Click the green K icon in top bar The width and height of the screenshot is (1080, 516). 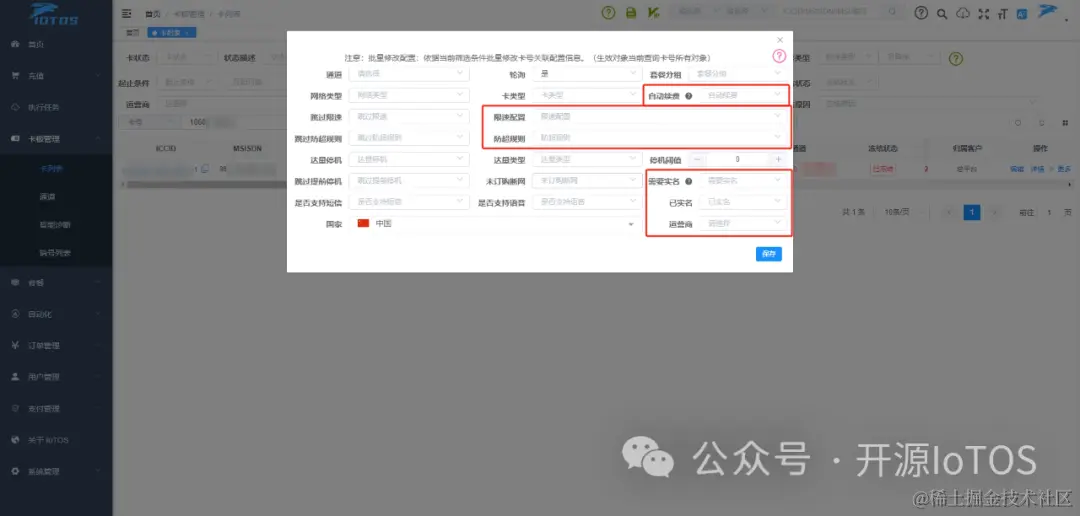(652, 13)
